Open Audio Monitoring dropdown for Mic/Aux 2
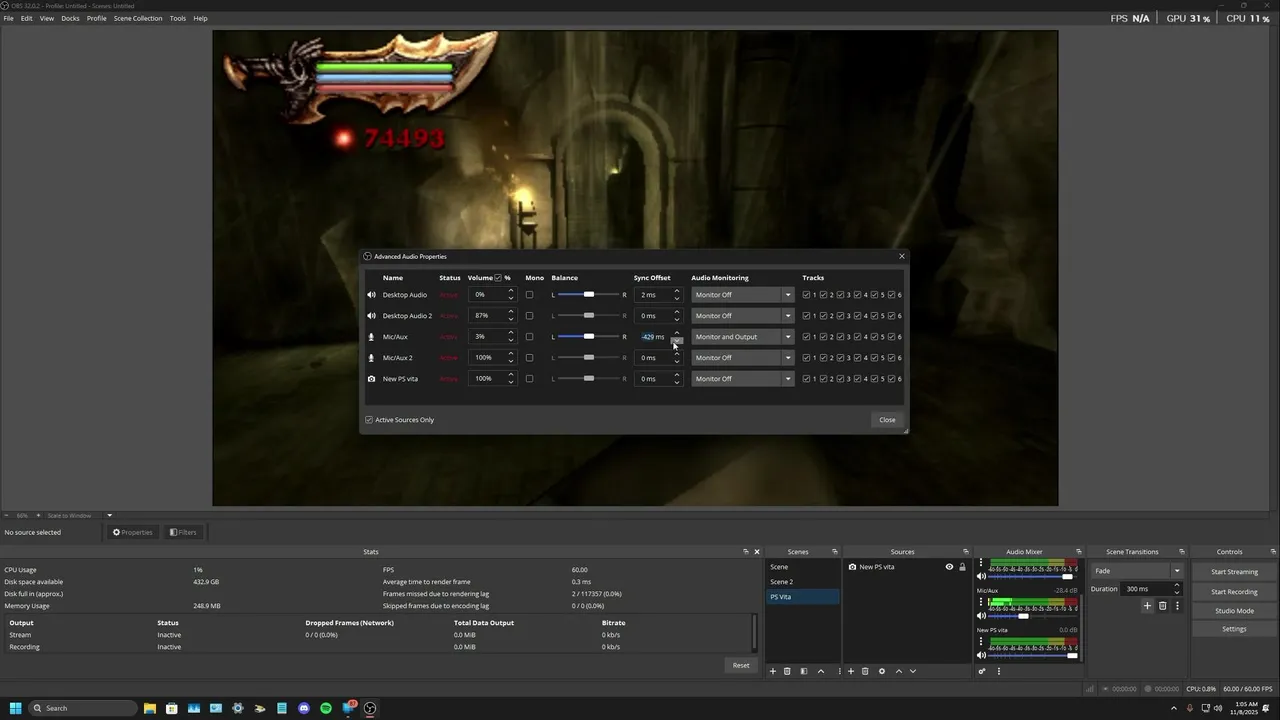Viewport: 1280px width, 720px height. click(x=743, y=358)
